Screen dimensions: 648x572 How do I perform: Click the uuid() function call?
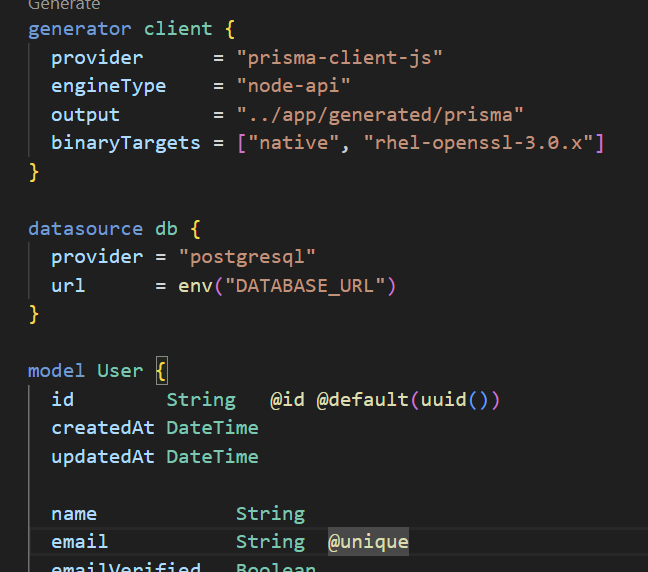pos(455,400)
